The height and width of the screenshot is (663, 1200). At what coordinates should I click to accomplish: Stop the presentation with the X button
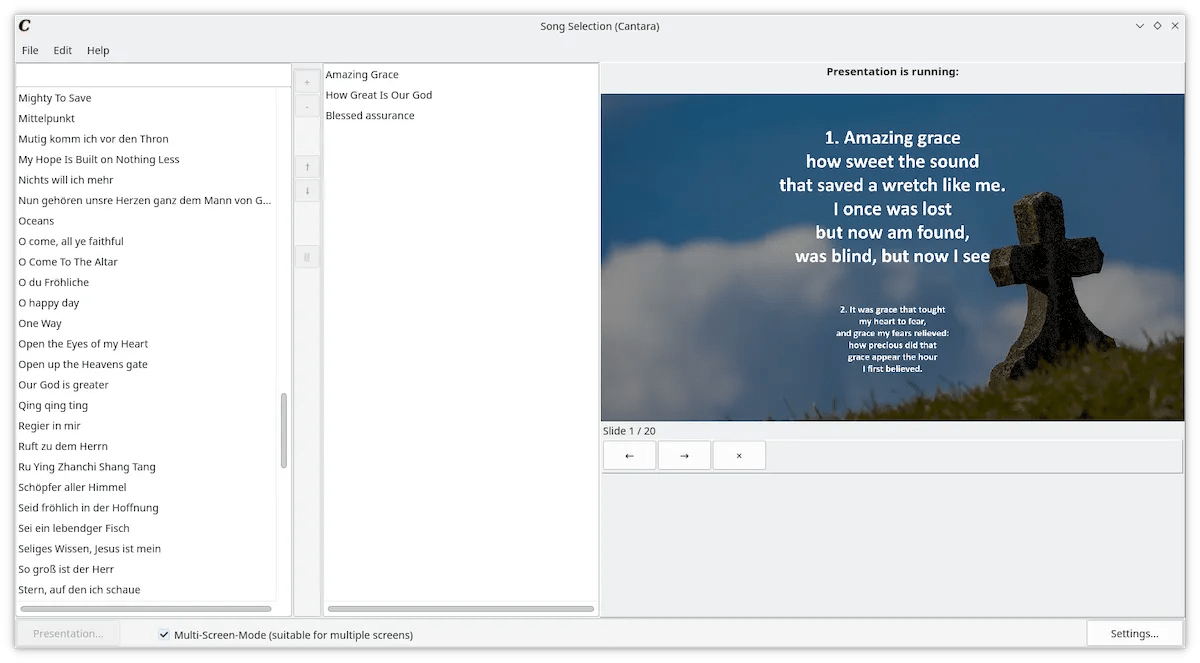pos(739,455)
